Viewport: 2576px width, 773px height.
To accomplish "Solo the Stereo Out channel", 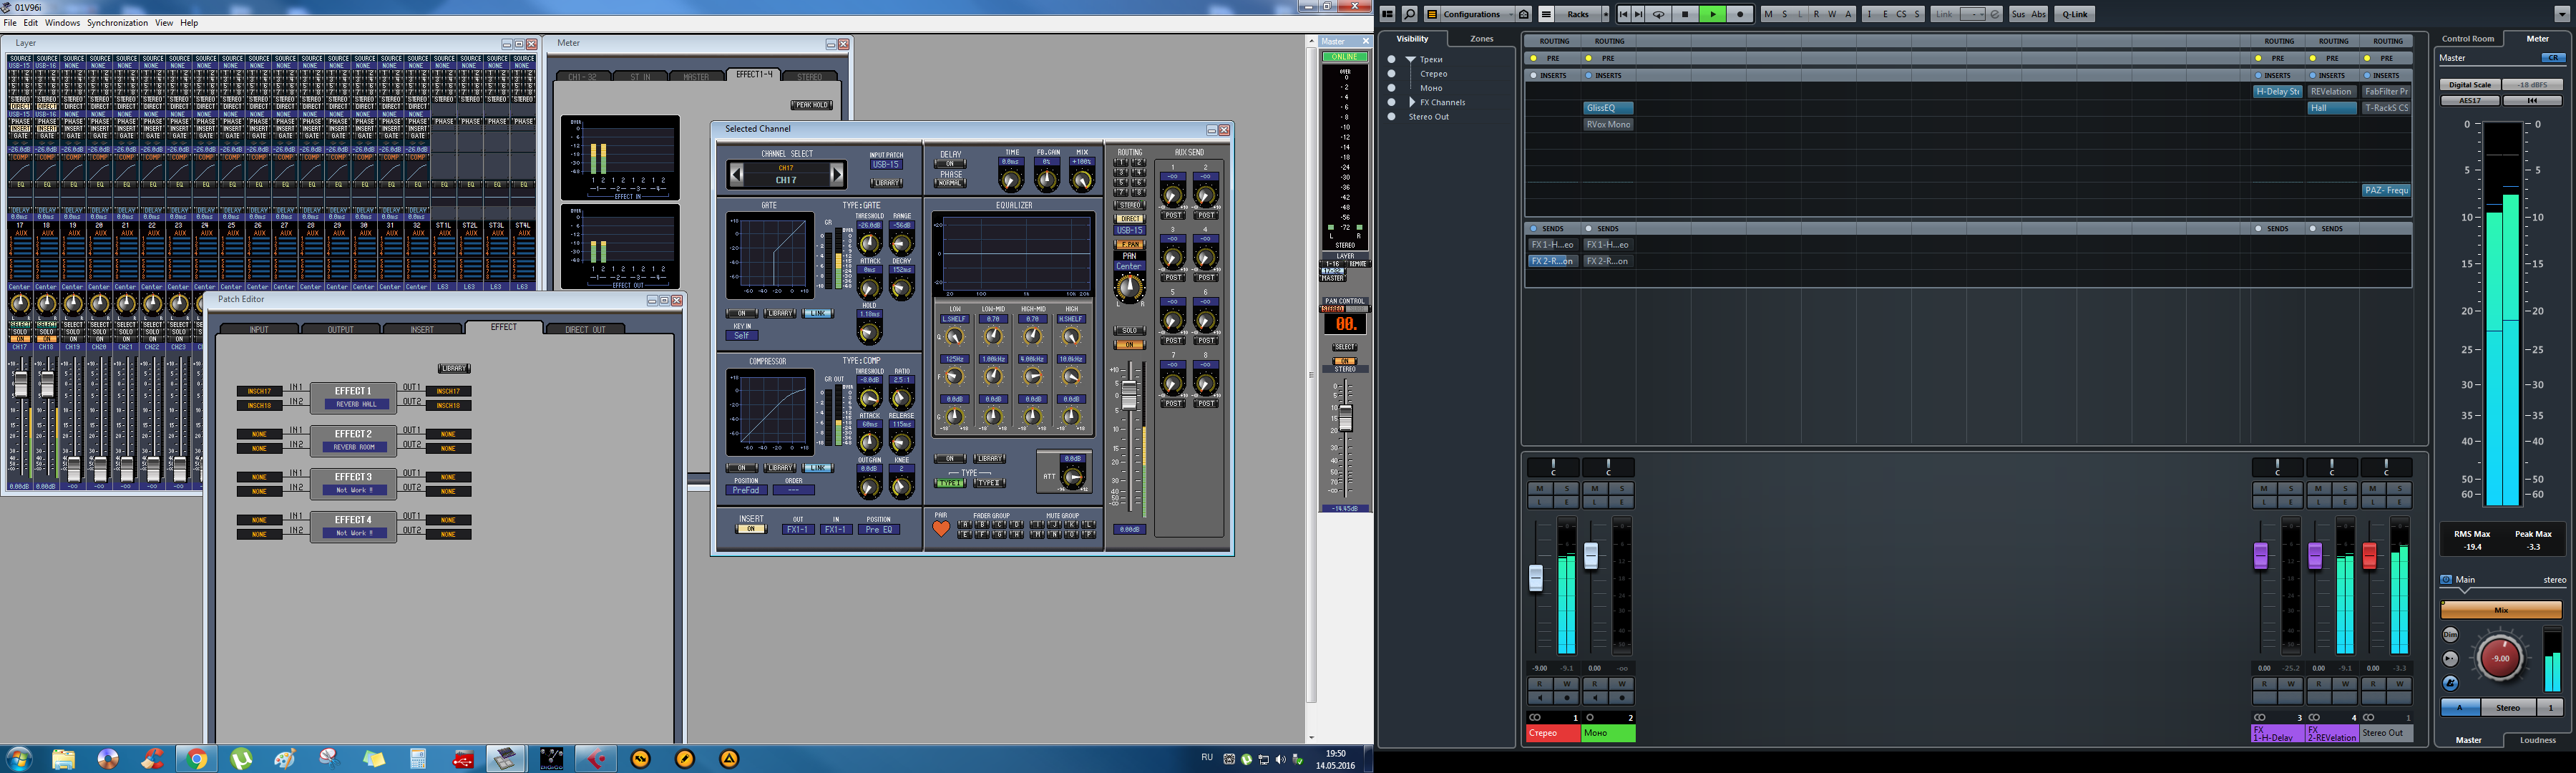I will pos(2399,488).
